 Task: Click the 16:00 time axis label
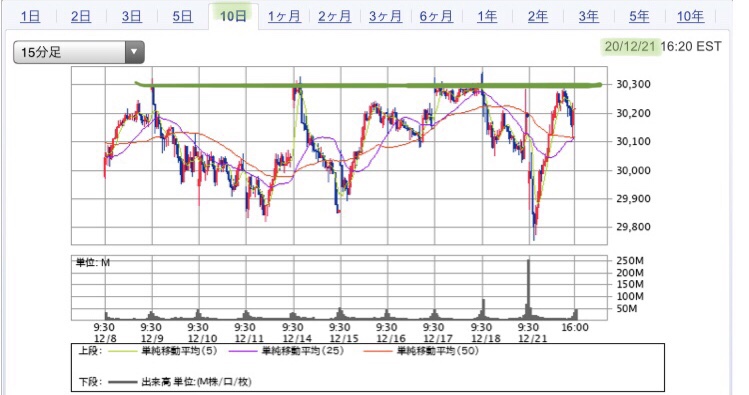pyautogui.click(x=575, y=328)
